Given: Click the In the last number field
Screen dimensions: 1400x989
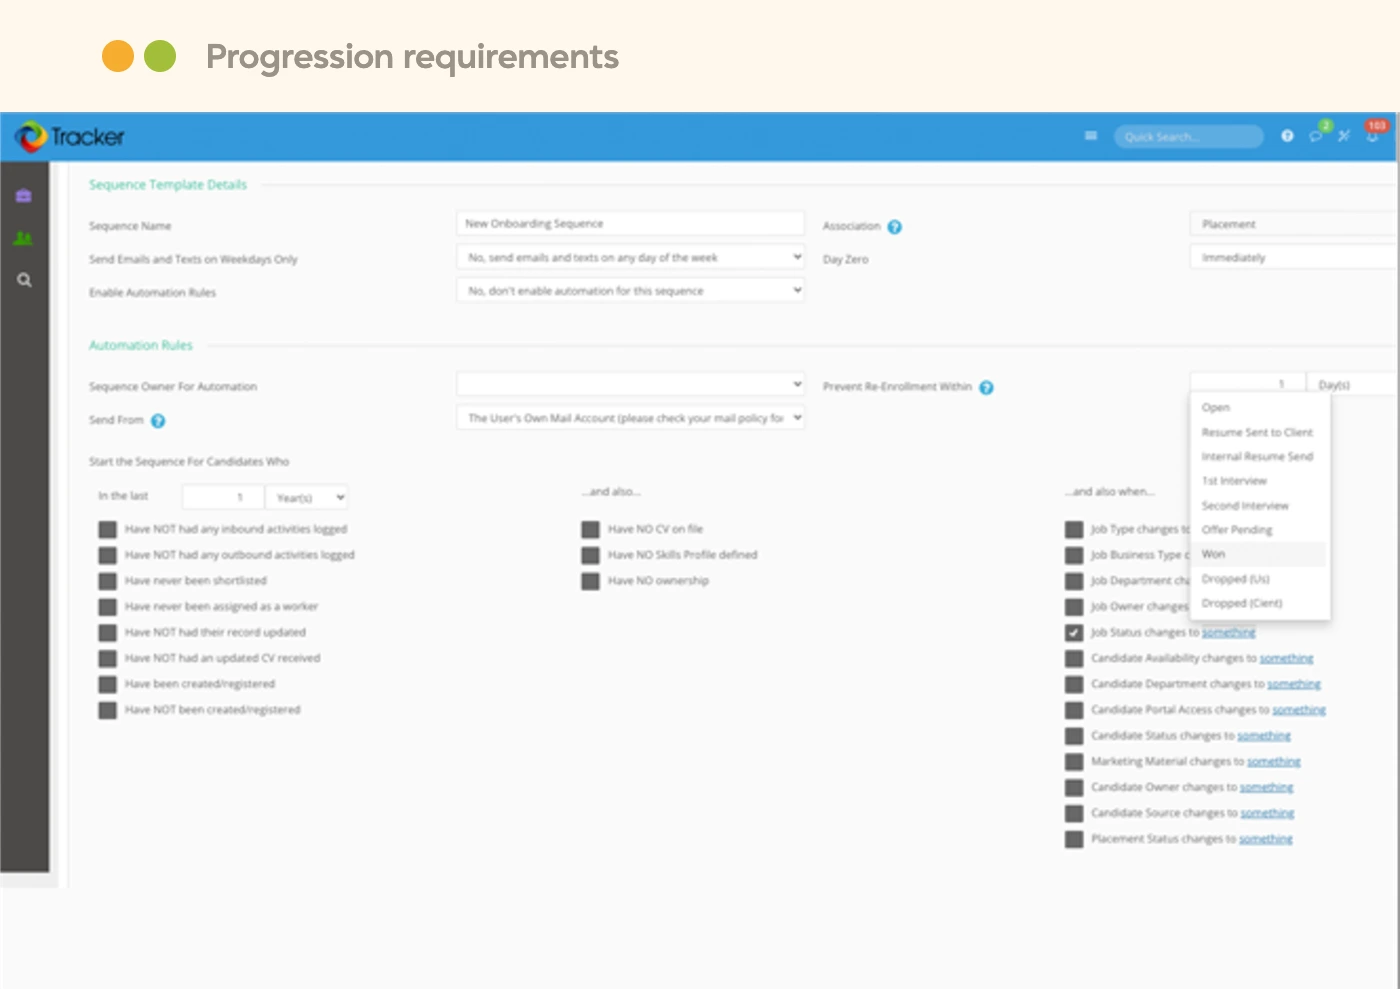Looking at the screenshot, I should point(223,497).
